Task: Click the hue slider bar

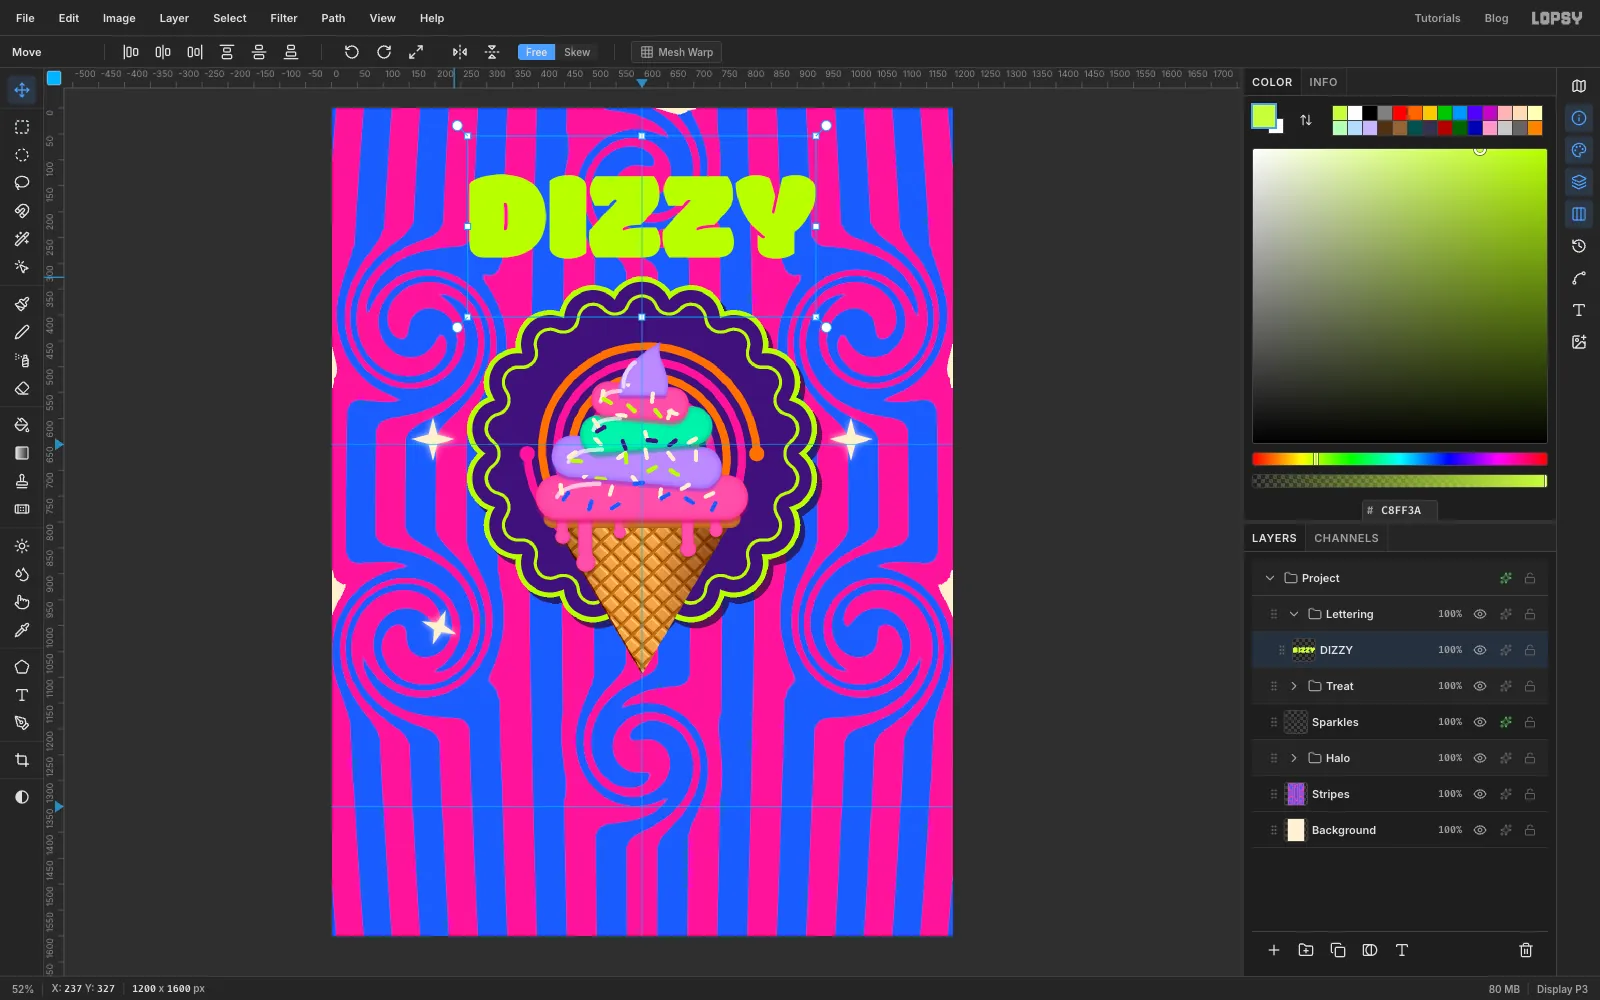Action: [x=1400, y=459]
